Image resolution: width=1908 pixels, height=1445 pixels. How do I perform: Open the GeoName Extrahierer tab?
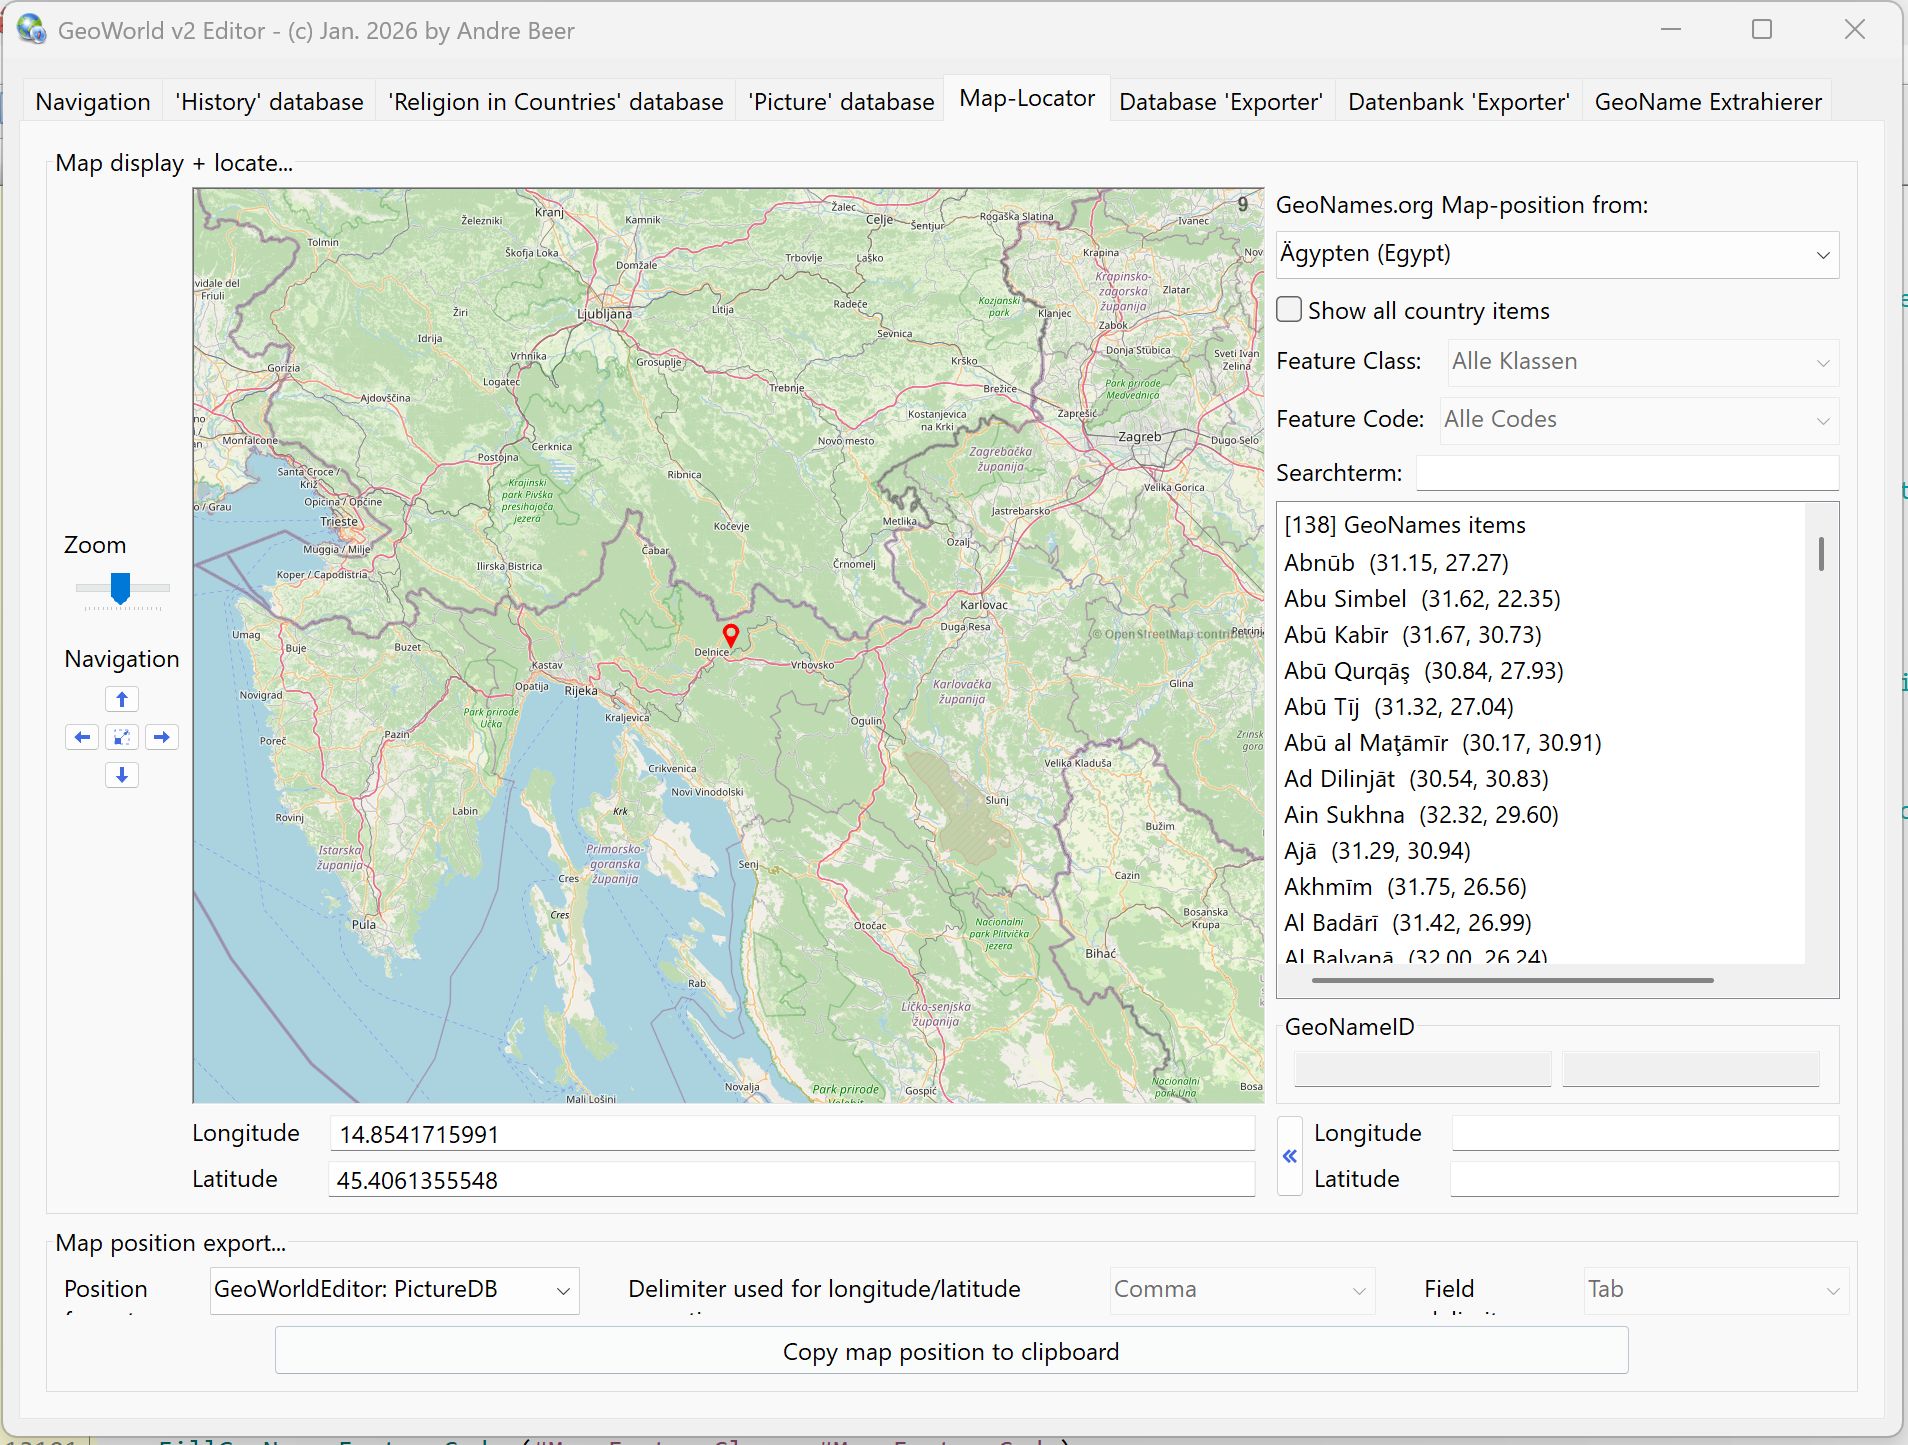coord(1707,102)
